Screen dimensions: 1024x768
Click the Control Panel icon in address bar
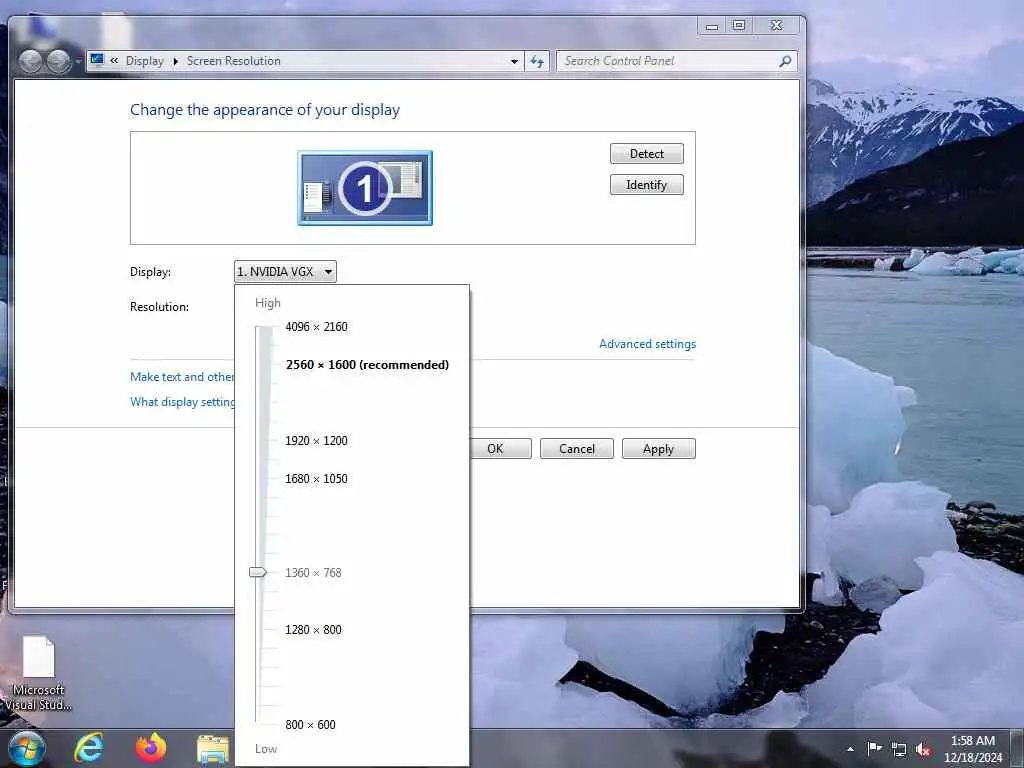97,61
